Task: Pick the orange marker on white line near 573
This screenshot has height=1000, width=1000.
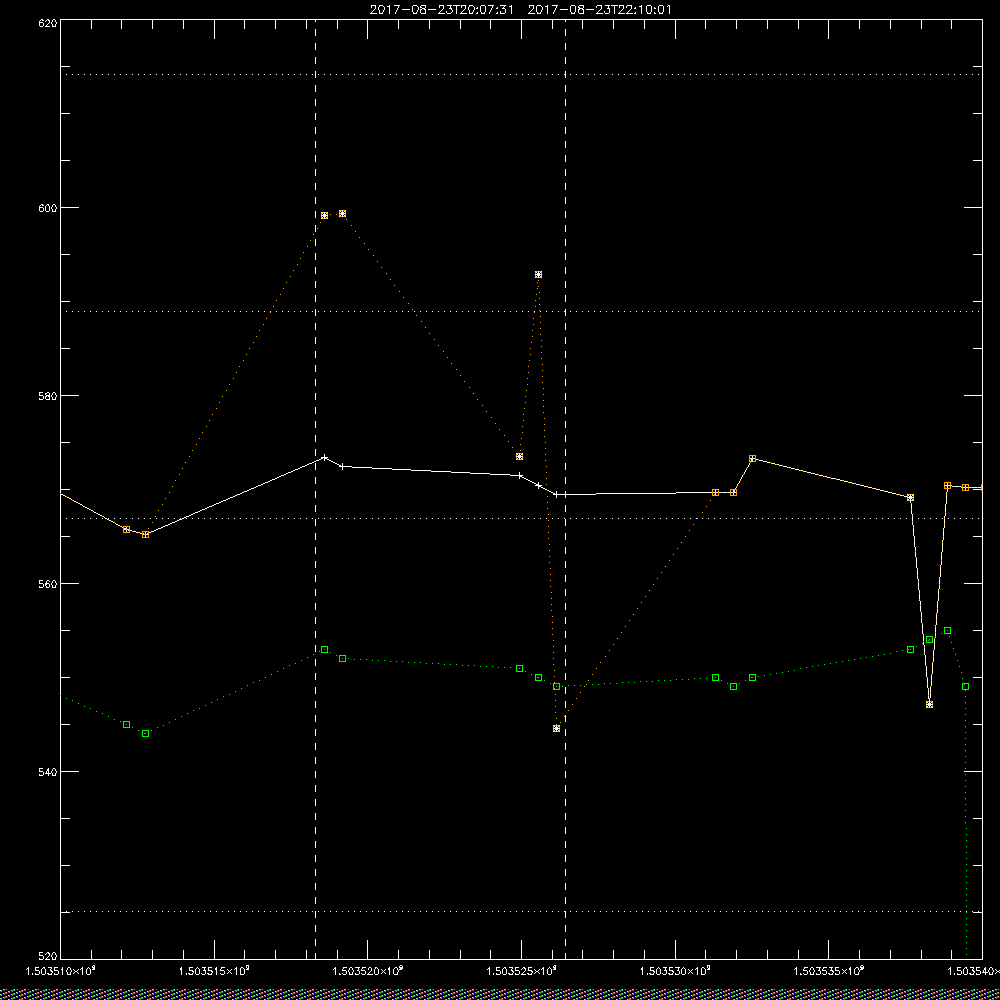Action: 753,459
